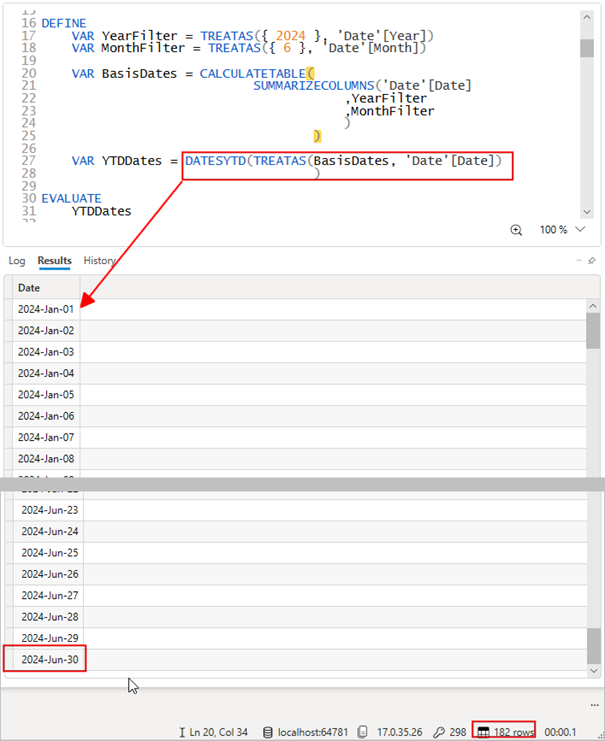Select the 2024-Jan-04 cell
The image size is (605, 741).
click(46, 373)
